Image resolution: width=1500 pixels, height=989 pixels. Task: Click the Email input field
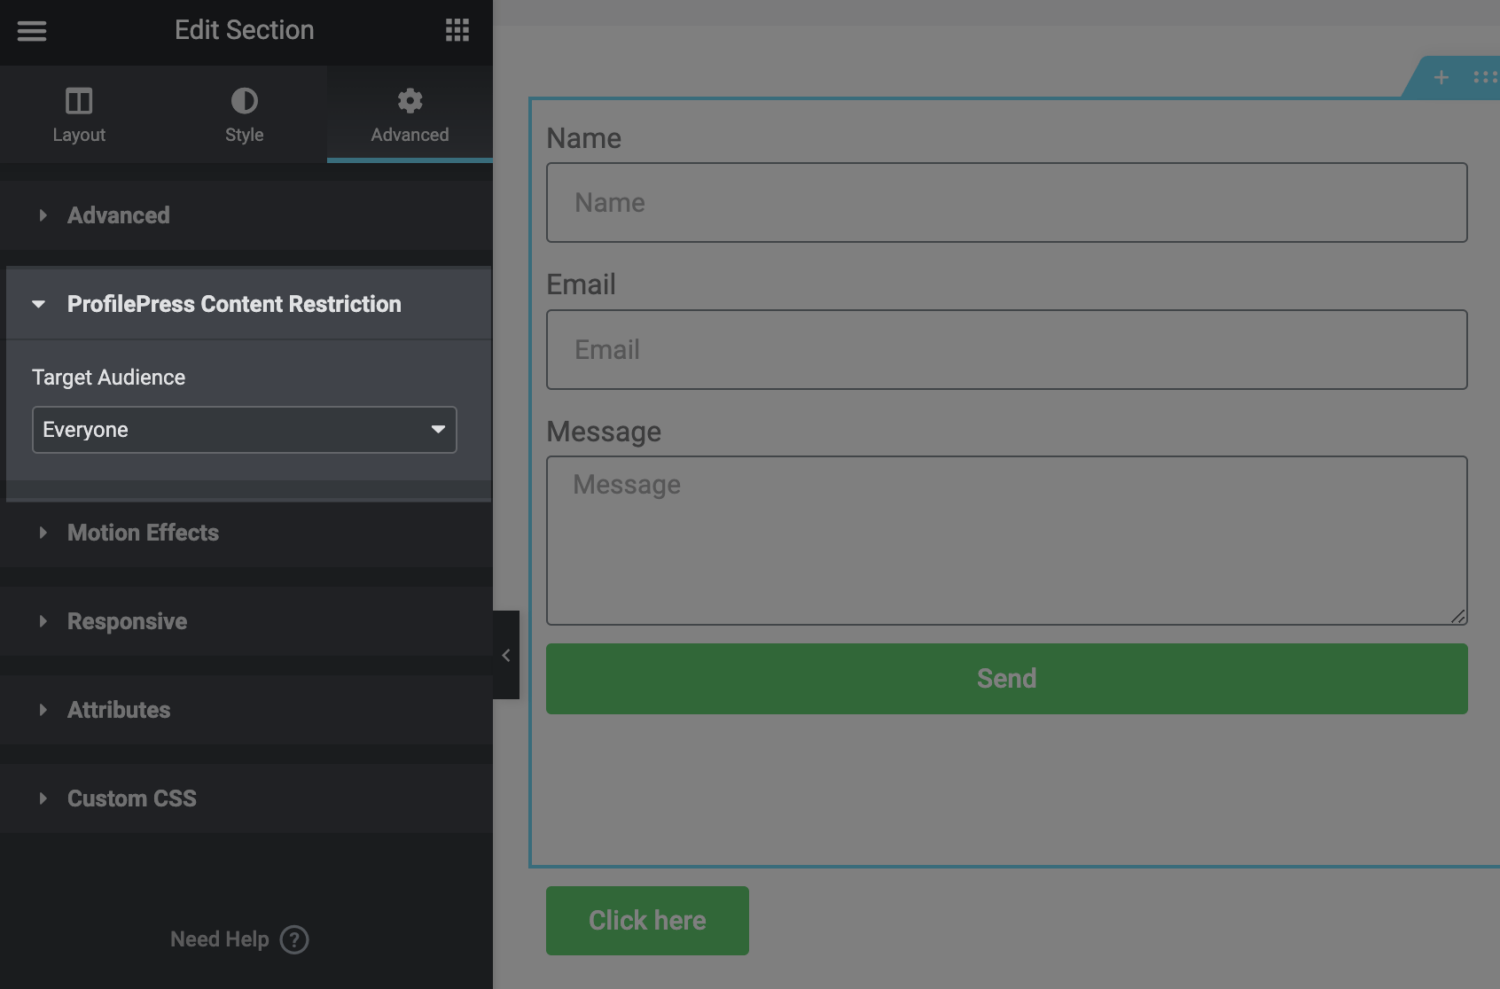(x=1006, y=349)
